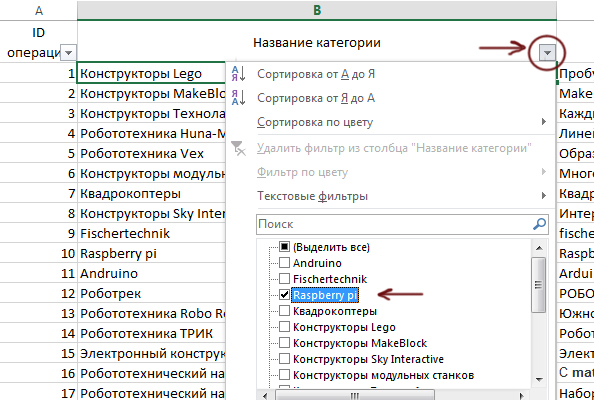Select column A header
594x400 pixels.
[x=38, y=10]
